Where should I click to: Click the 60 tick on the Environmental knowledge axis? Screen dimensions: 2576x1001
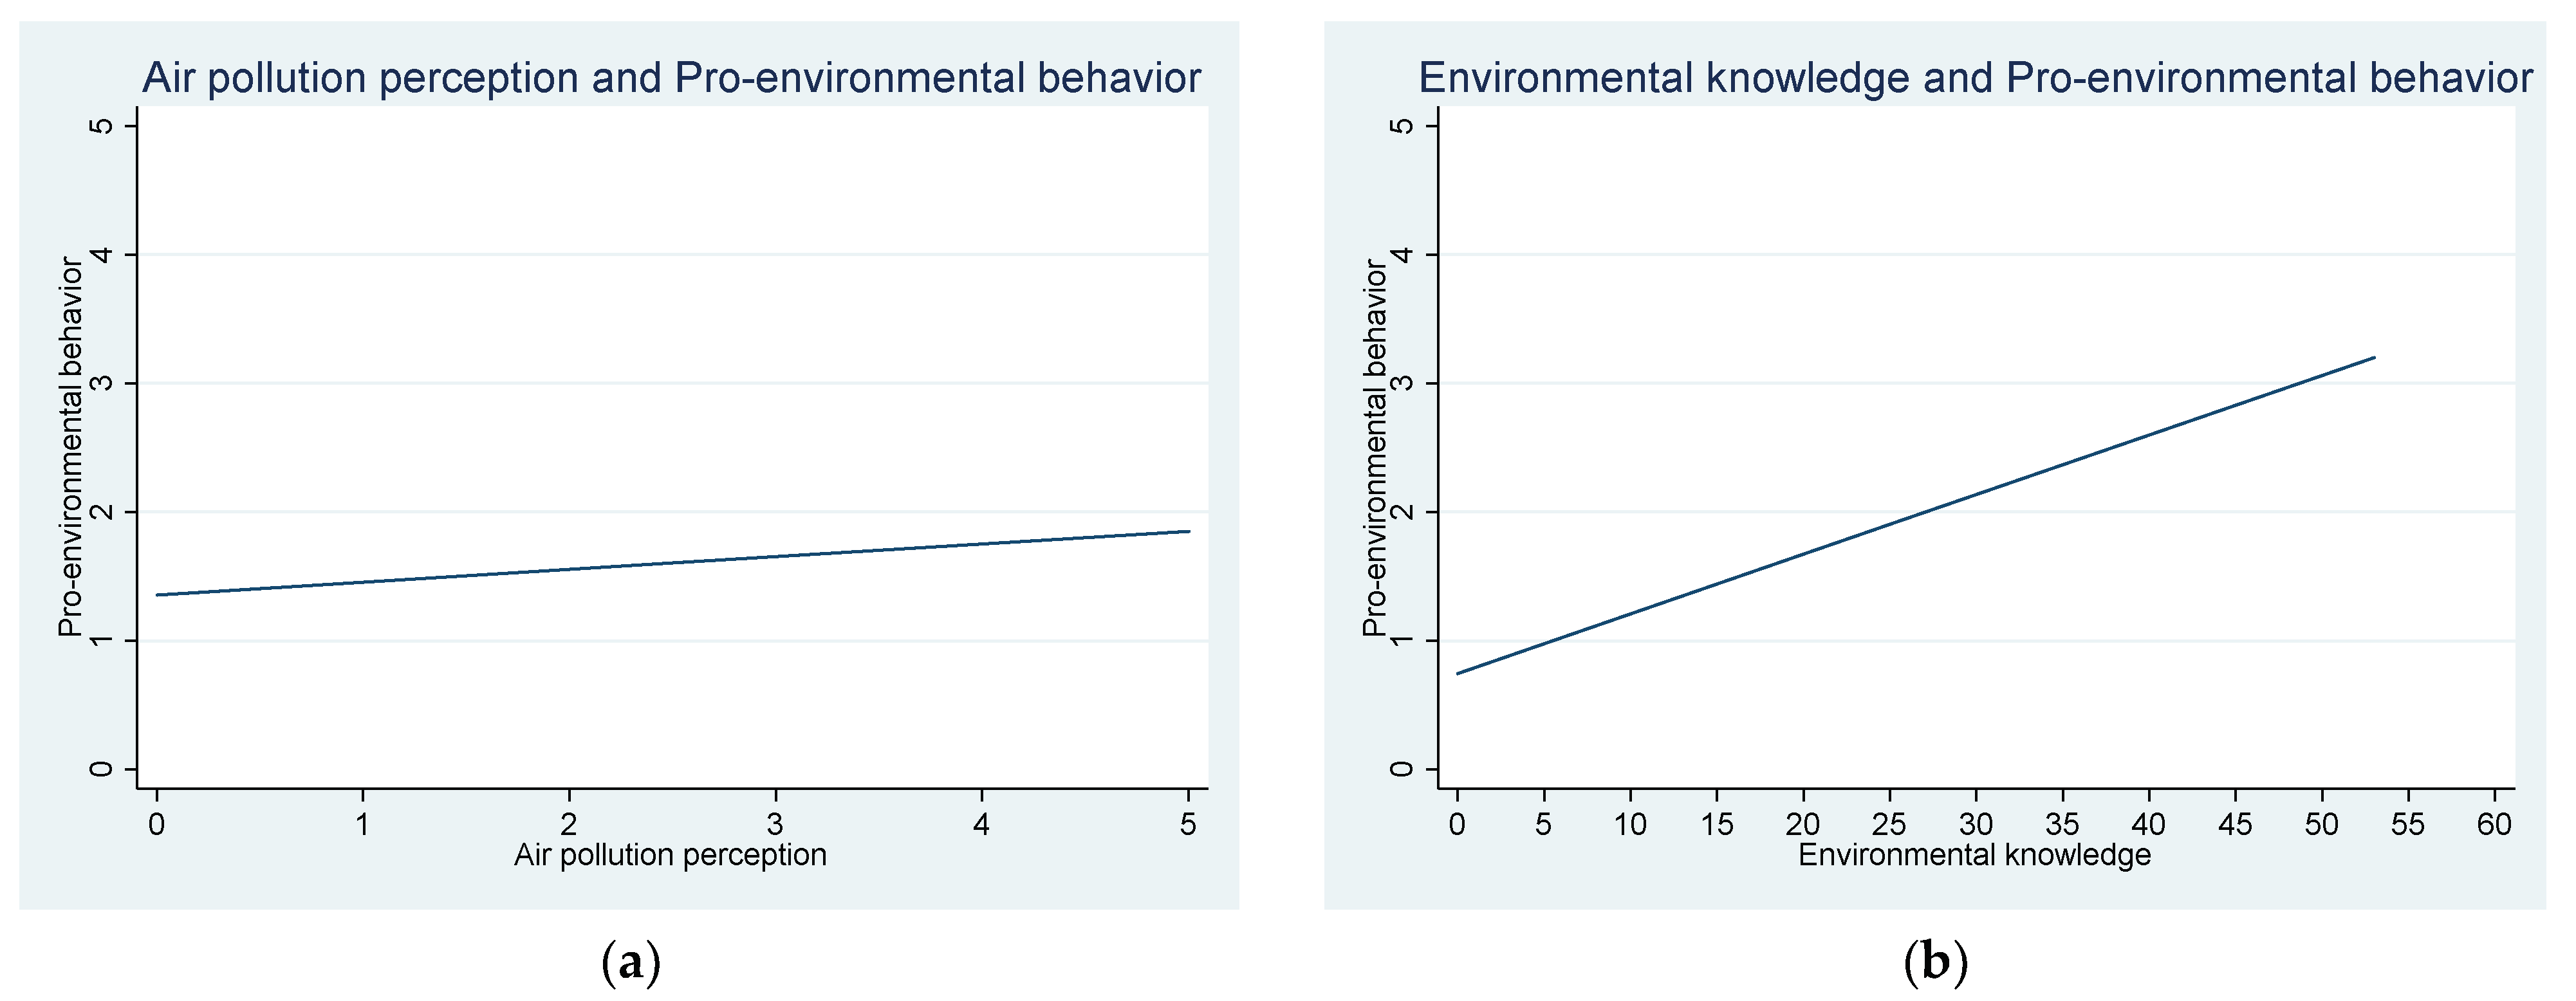click(x=2494, y=824)
